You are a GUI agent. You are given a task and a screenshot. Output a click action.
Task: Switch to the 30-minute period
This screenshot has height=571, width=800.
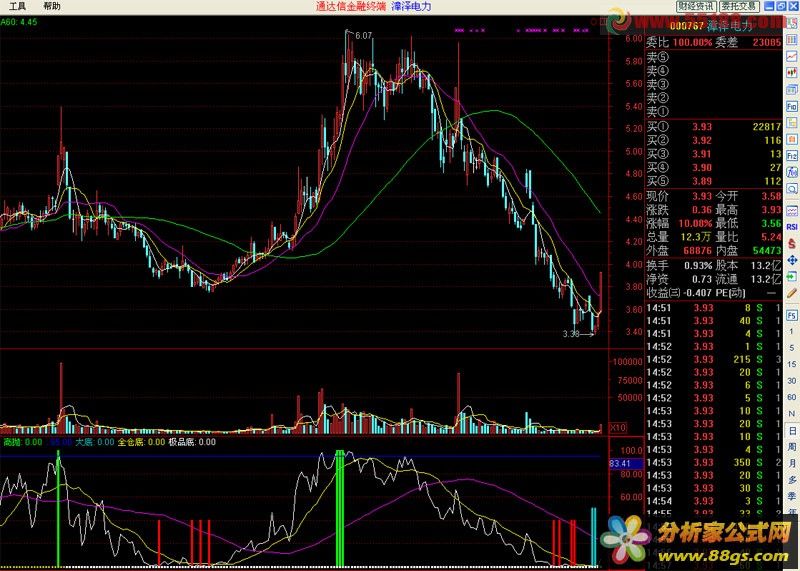tap(792, 381)
